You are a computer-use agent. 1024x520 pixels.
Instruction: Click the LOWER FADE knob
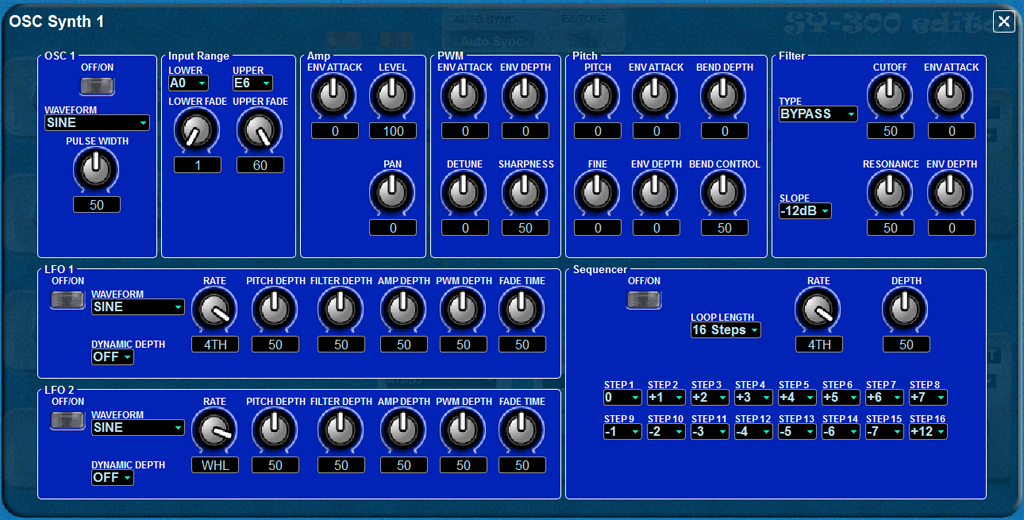click(197, 130)
